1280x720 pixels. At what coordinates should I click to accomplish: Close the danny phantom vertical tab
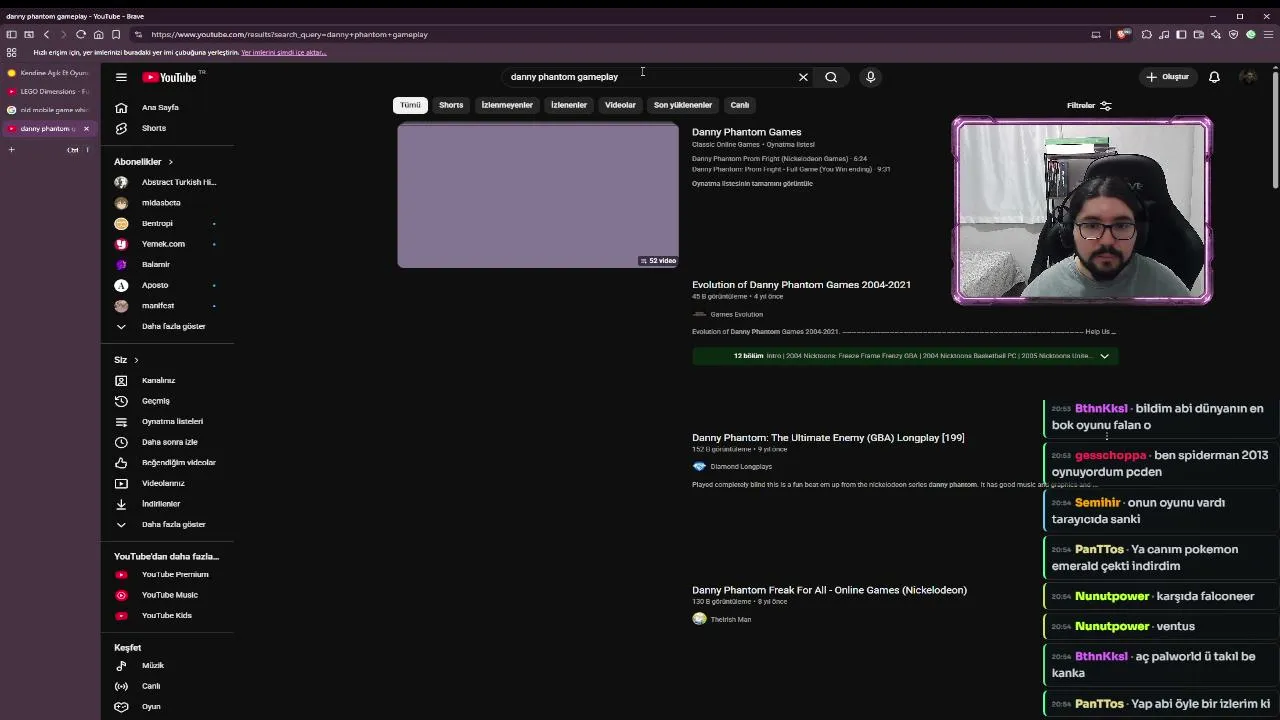click(x=86, y=129)
